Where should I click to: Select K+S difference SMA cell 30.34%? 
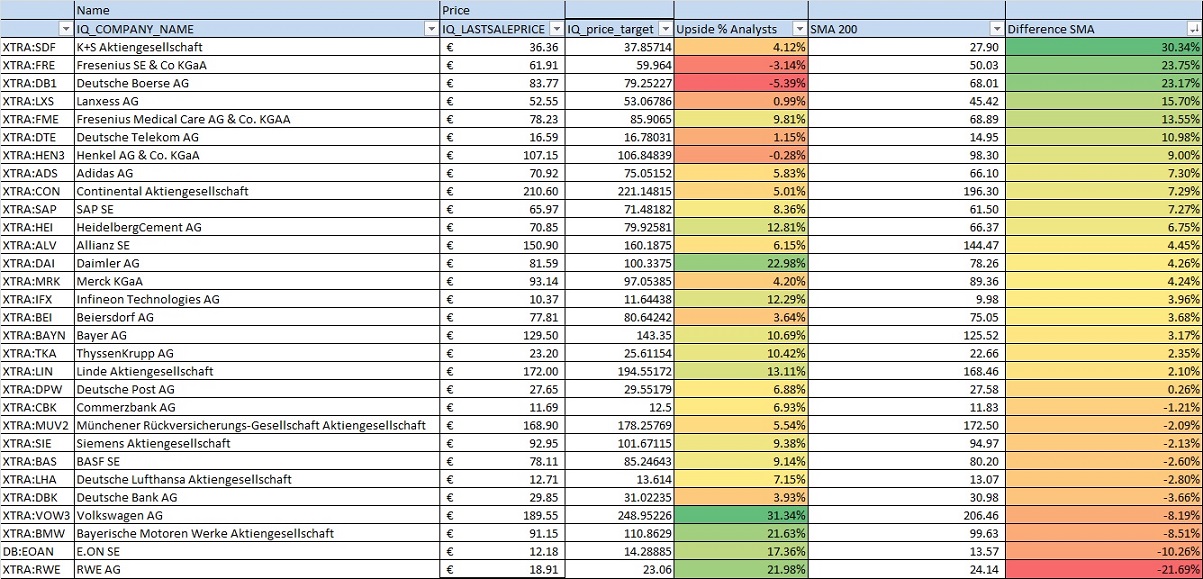1104,47
